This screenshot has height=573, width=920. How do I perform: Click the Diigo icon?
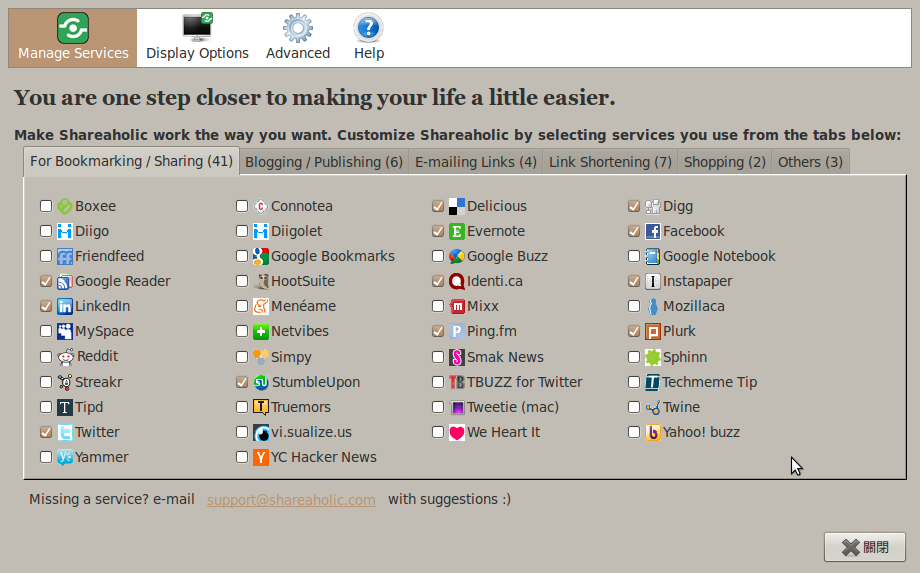pyautogui.click(x=65, y=231)
